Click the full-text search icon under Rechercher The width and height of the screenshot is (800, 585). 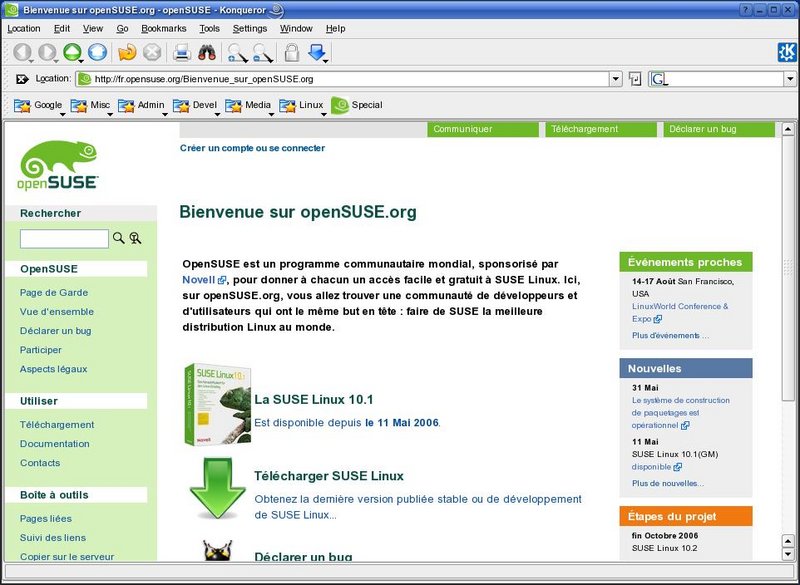pos(135,238)
